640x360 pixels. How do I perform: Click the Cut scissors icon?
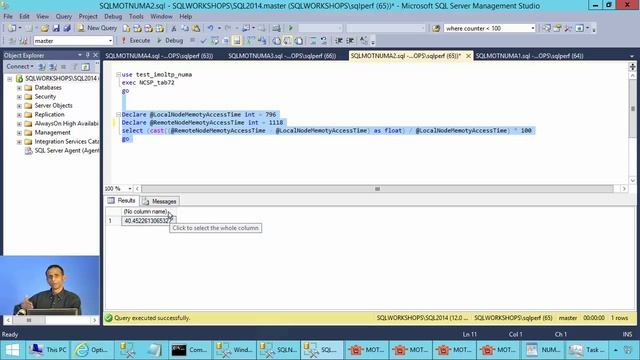pyautogui.click(x=174, y=28)
